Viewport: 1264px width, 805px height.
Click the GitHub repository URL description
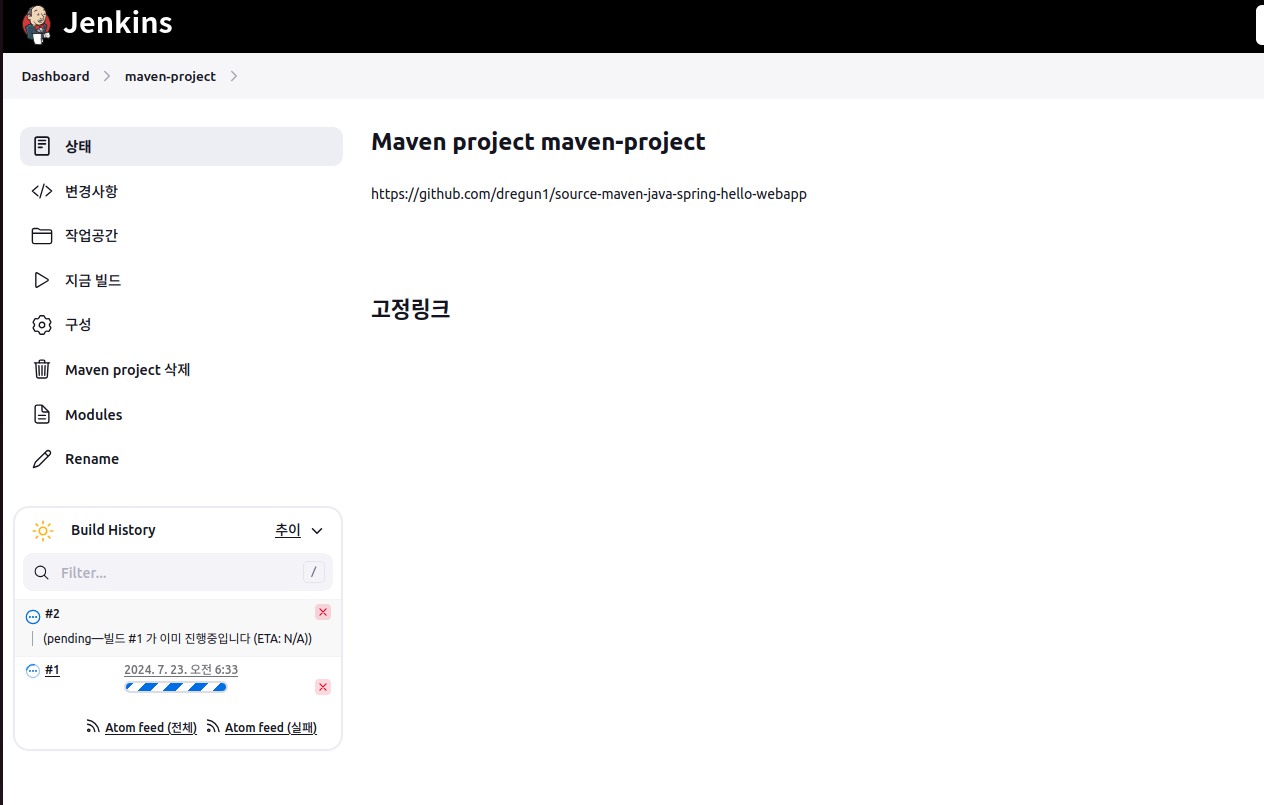(589, 194)
